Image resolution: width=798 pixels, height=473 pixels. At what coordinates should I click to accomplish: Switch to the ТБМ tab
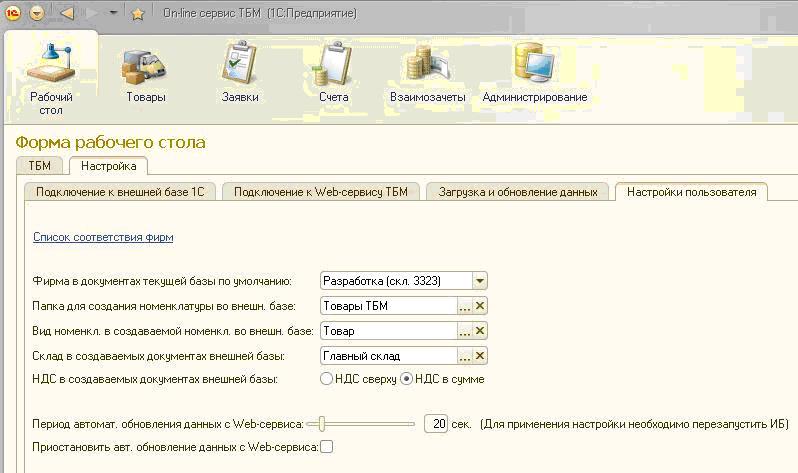click(x=40, y=166)
